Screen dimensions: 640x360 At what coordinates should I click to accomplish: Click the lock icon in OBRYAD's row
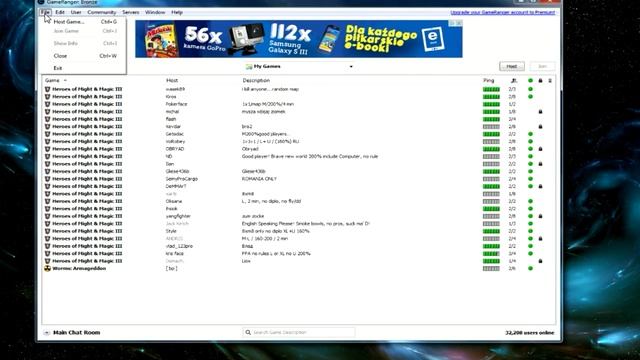[x=540, y=149]
